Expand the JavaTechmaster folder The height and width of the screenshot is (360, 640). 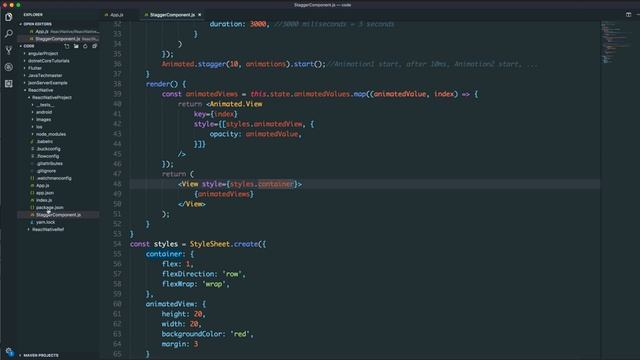tap(45, 76)
